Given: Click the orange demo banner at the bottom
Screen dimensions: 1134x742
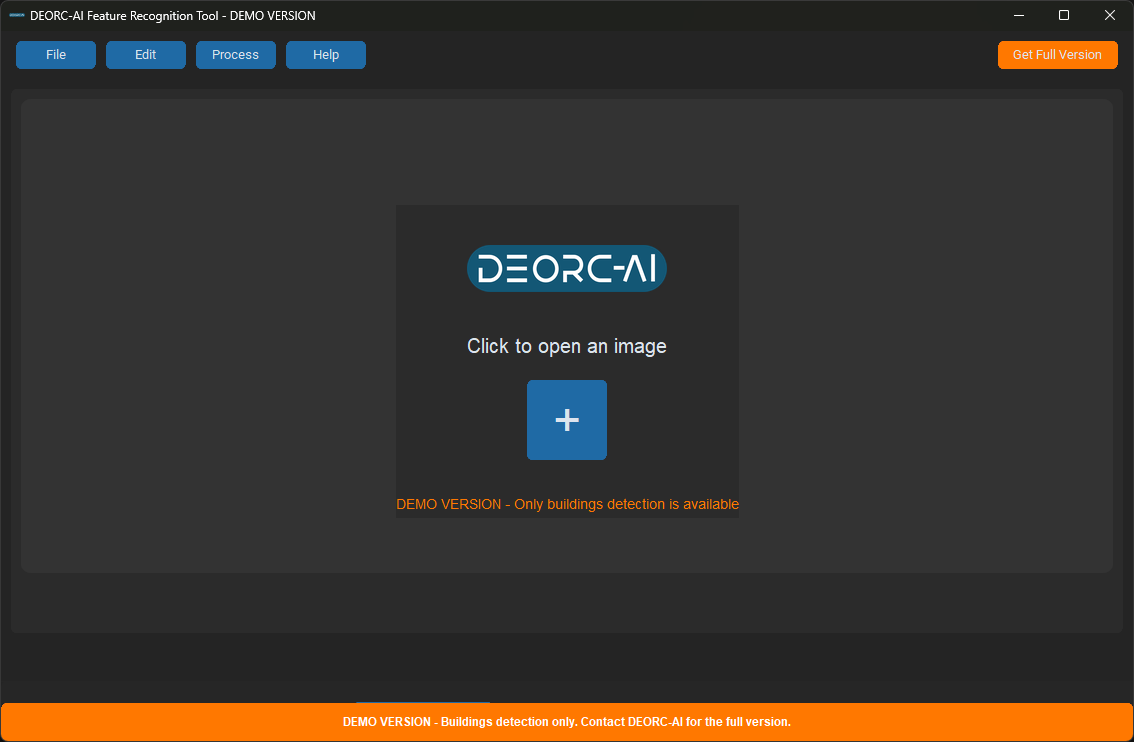Looking at the screenshot, I should click(x=567, y=722).
